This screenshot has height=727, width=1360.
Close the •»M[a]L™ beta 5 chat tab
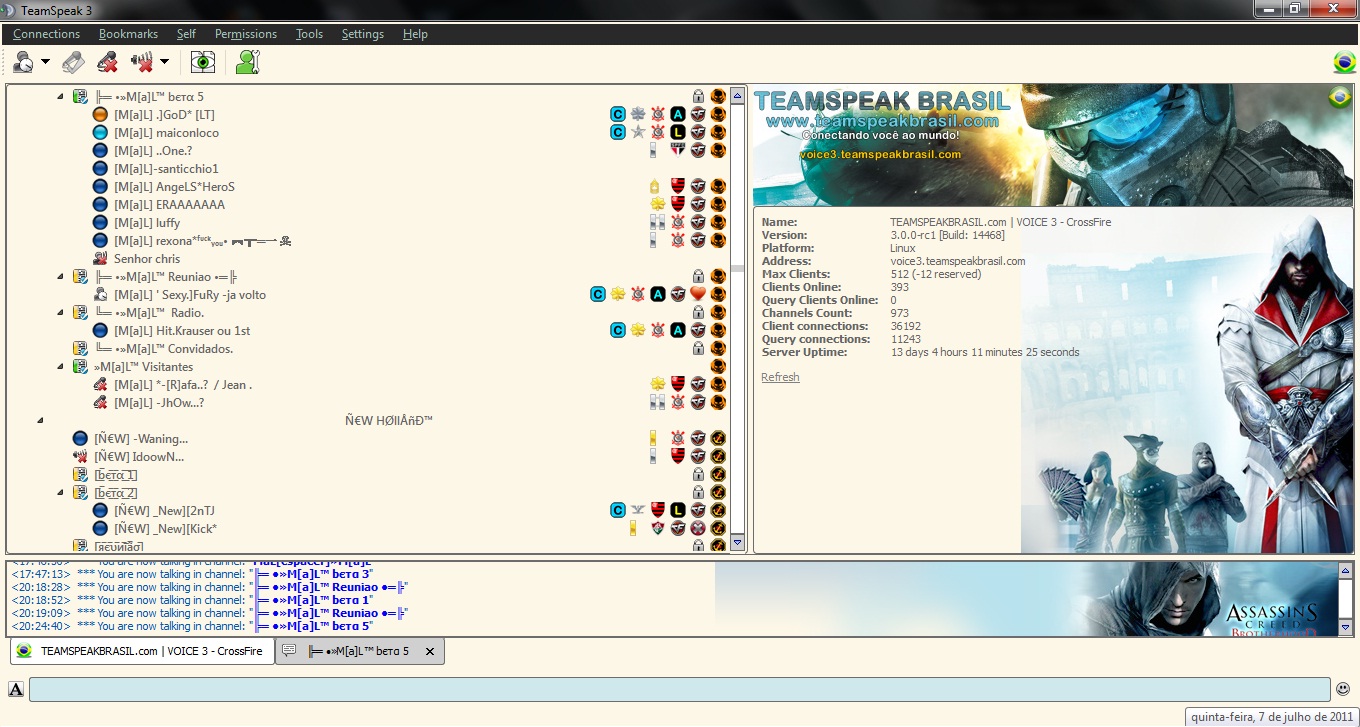point(430,651)
